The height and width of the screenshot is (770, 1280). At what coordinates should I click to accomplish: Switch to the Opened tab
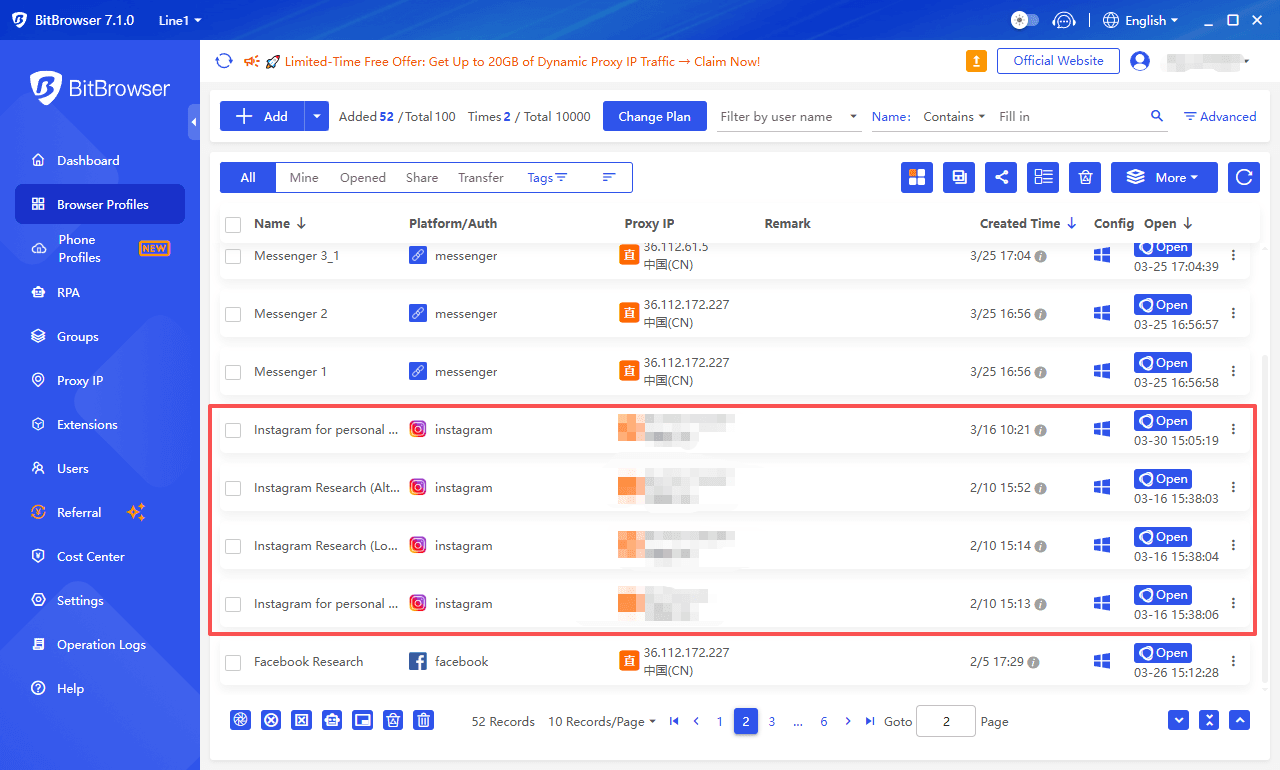[362, 177]
